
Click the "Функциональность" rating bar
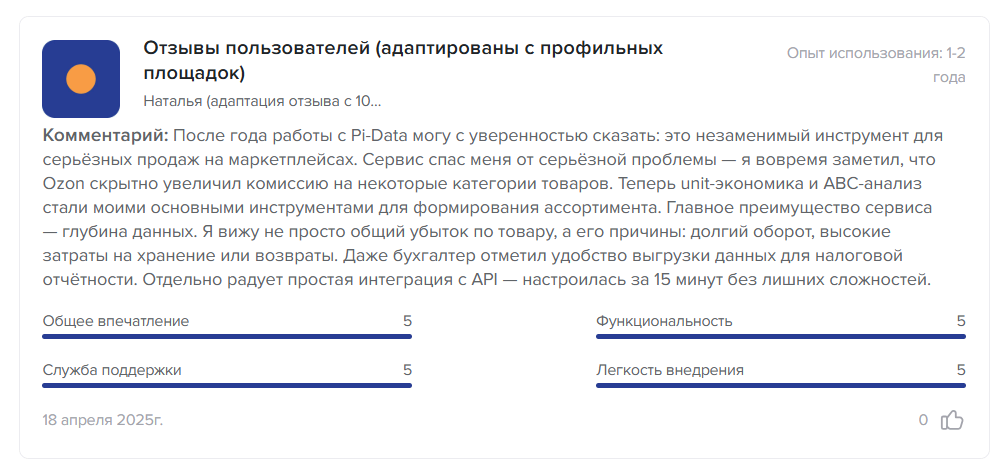click(780, 337)
